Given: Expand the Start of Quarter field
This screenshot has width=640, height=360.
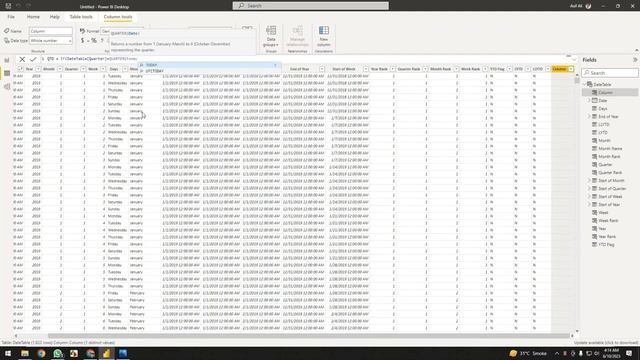Looking at the screenshot, I should click(589, 189).
